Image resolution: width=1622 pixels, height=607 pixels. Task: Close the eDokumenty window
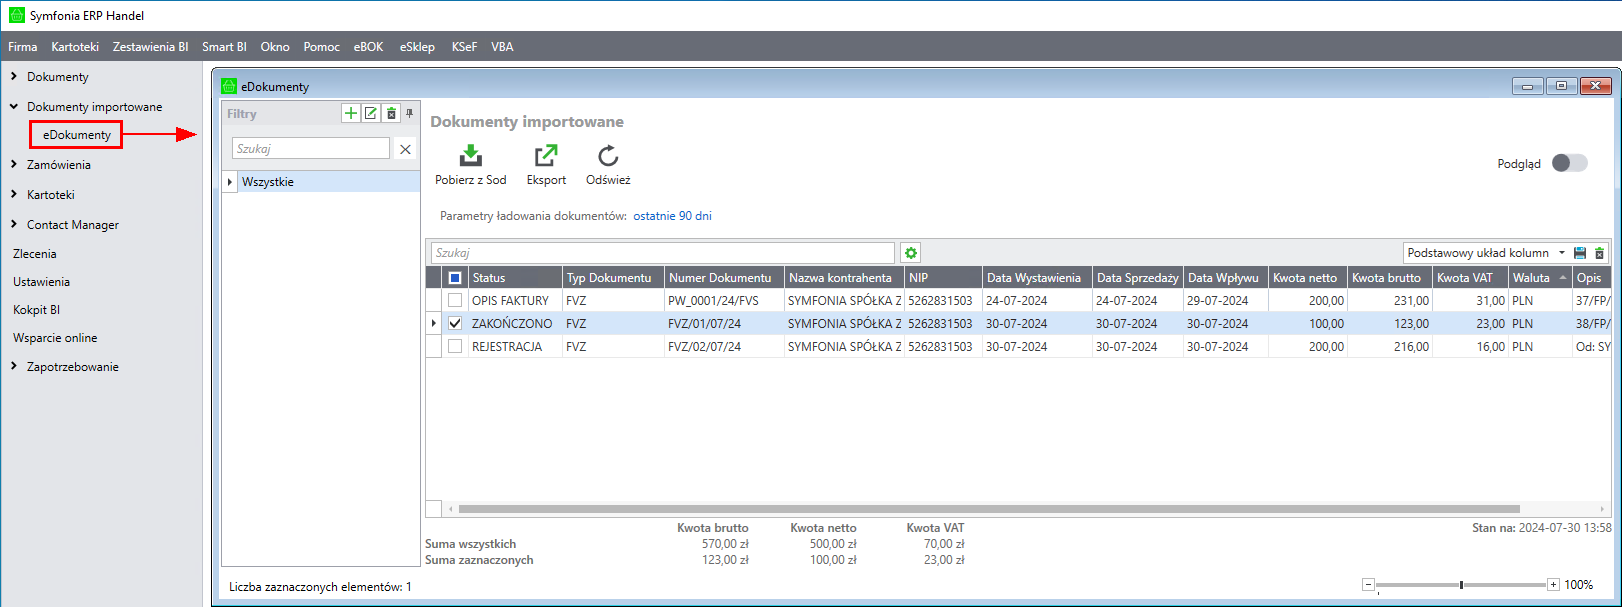[1596, 86]
